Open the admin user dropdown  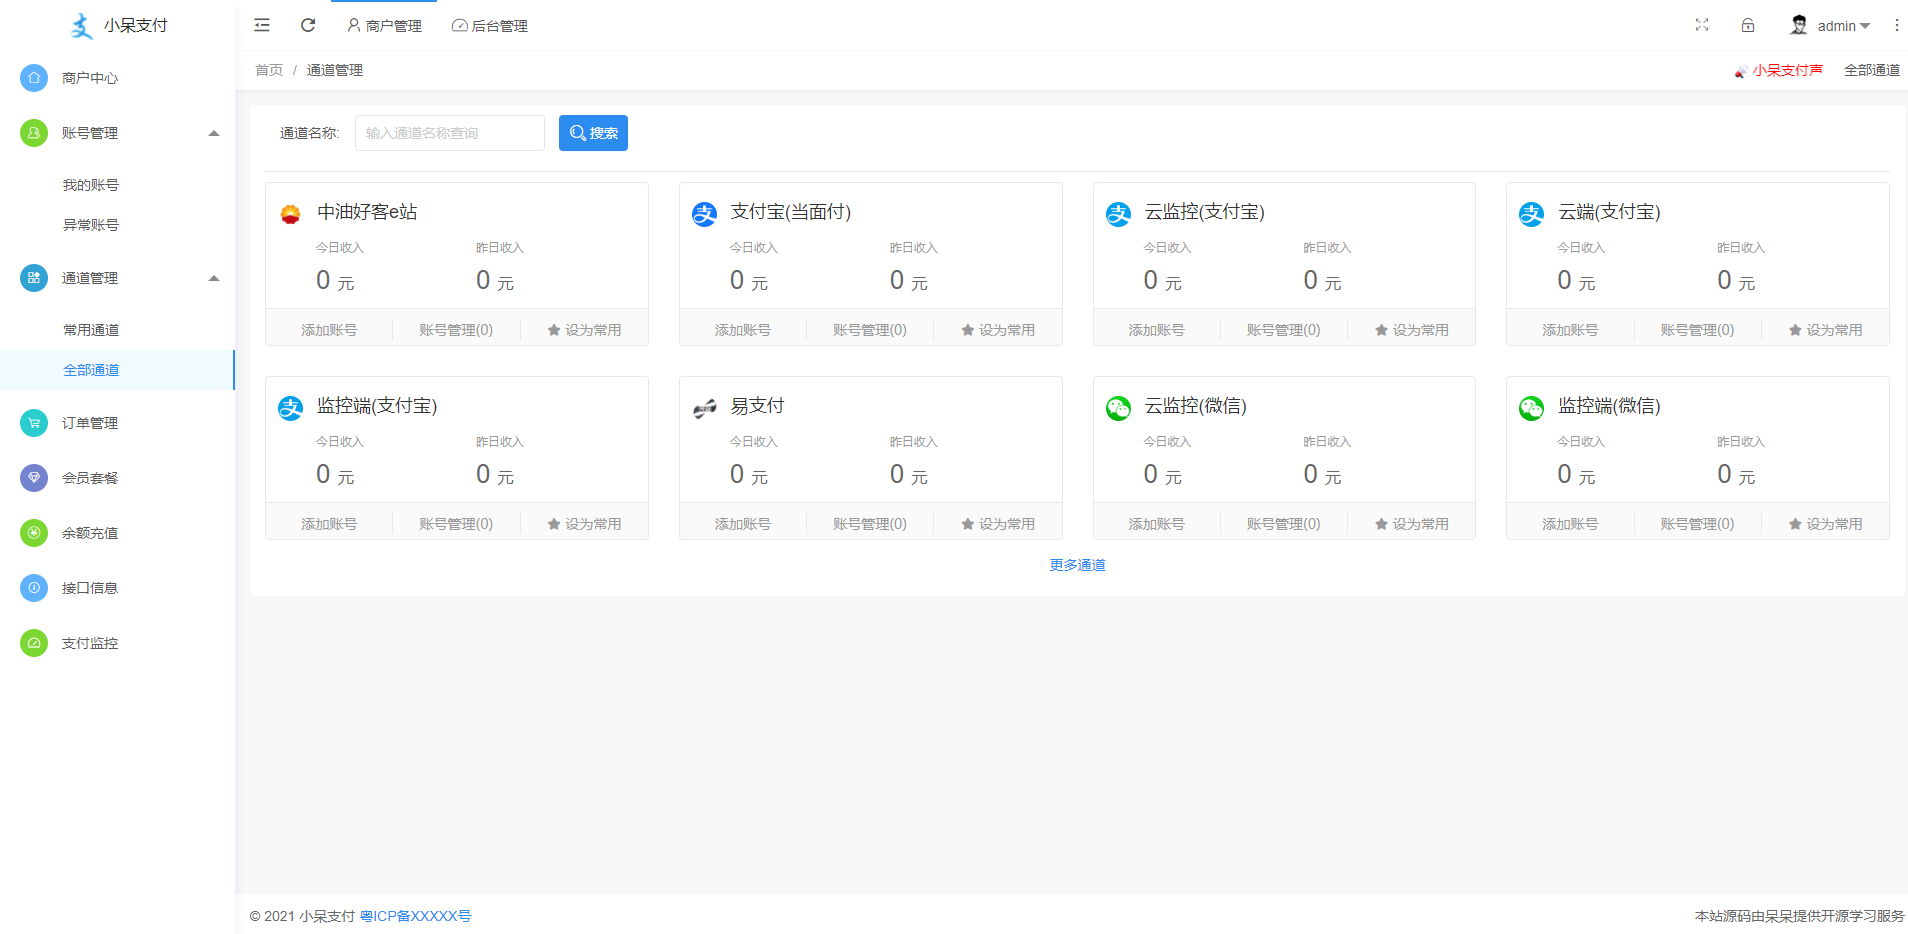pos(1831,26)
